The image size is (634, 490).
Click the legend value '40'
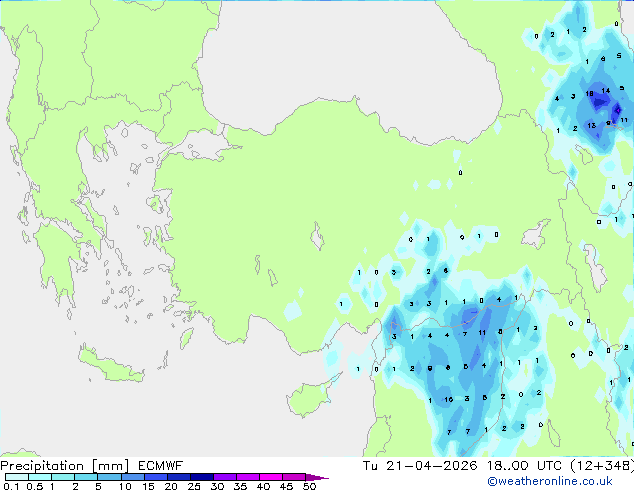pos(263,486)
